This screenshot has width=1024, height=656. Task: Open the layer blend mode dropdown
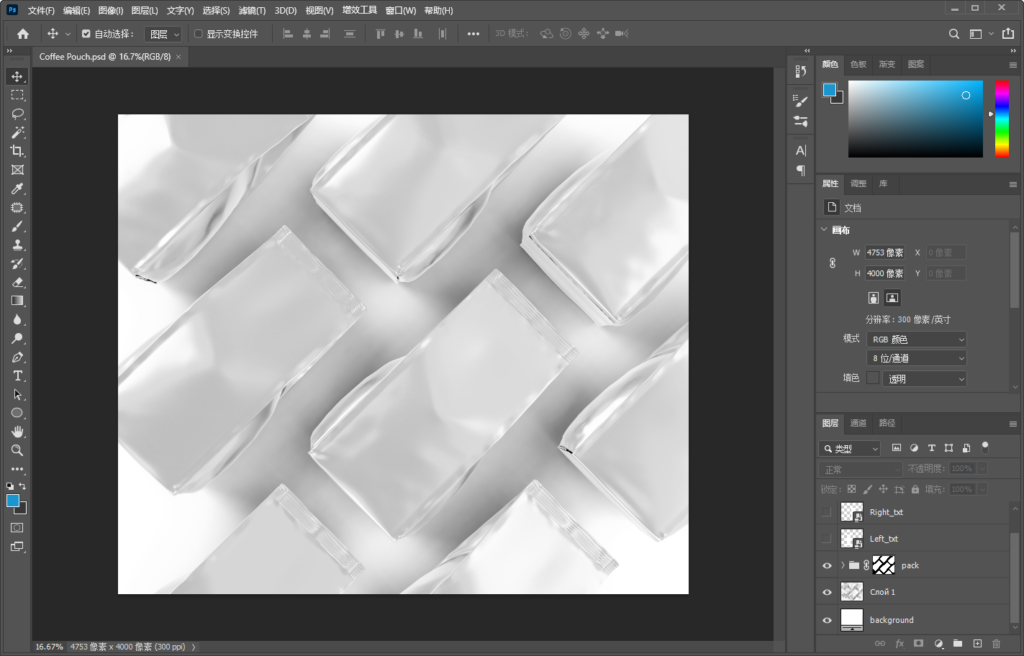861,469
